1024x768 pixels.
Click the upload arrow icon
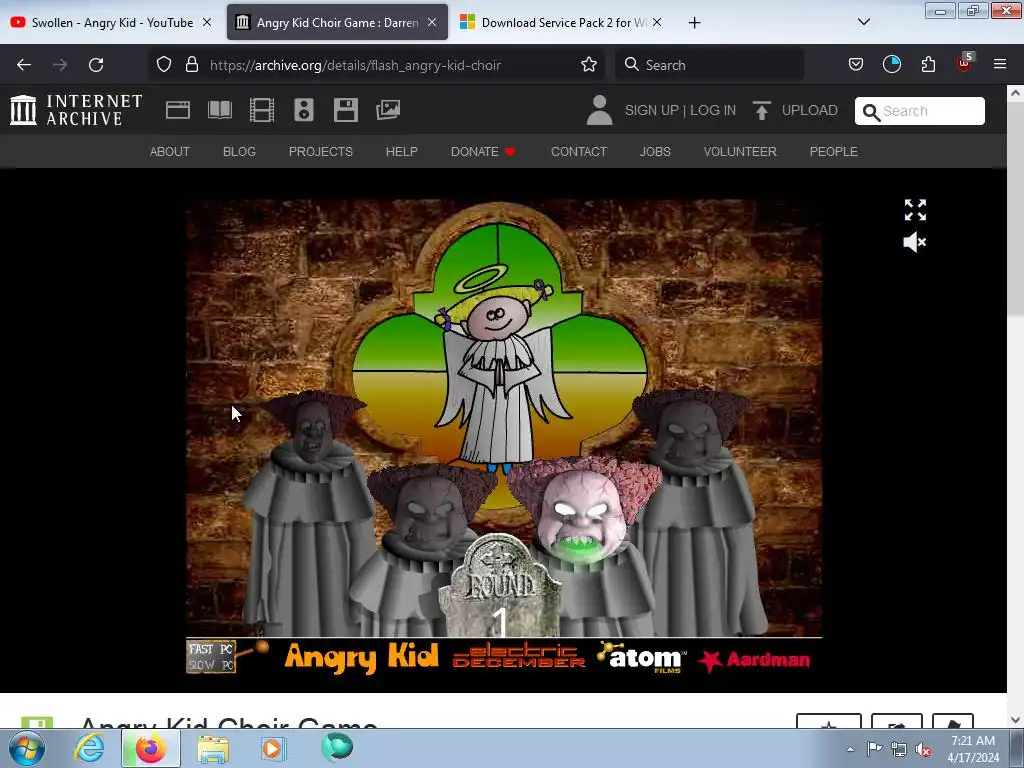761,110
